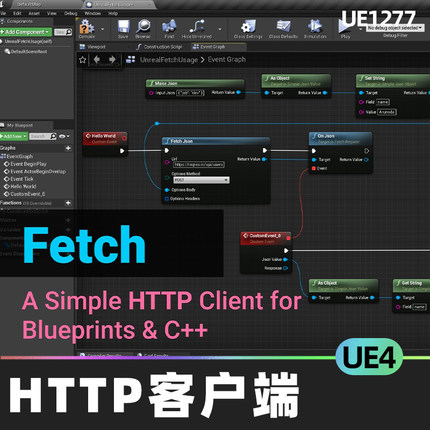Screen dimensions: 430x430
Task: Switch to the Construction Script tab
Action: [159, 47]
